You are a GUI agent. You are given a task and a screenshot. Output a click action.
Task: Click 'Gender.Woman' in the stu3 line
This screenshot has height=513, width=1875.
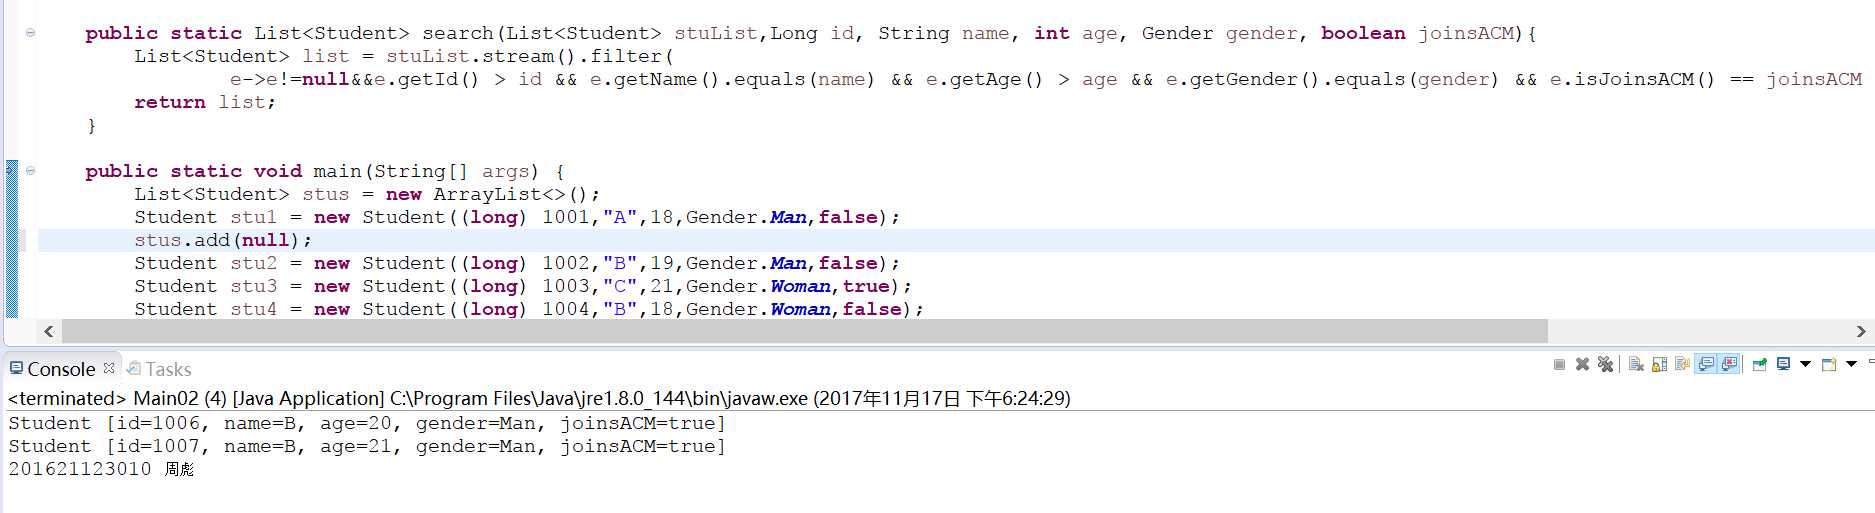click(758, 286)
